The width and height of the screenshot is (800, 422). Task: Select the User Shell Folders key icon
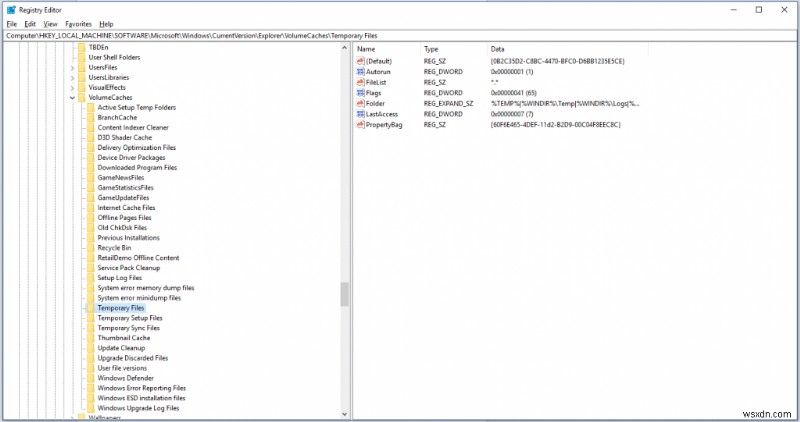[82, 57]
